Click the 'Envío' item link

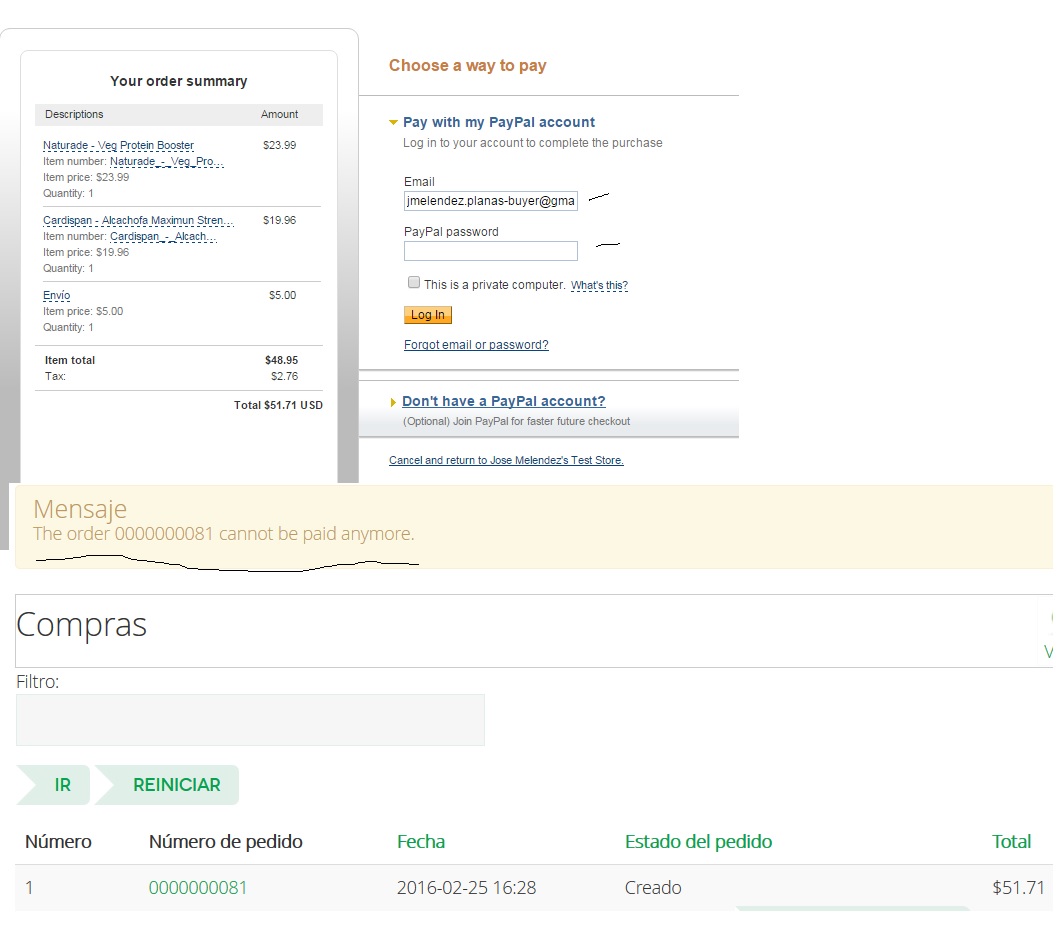(57, 295)
